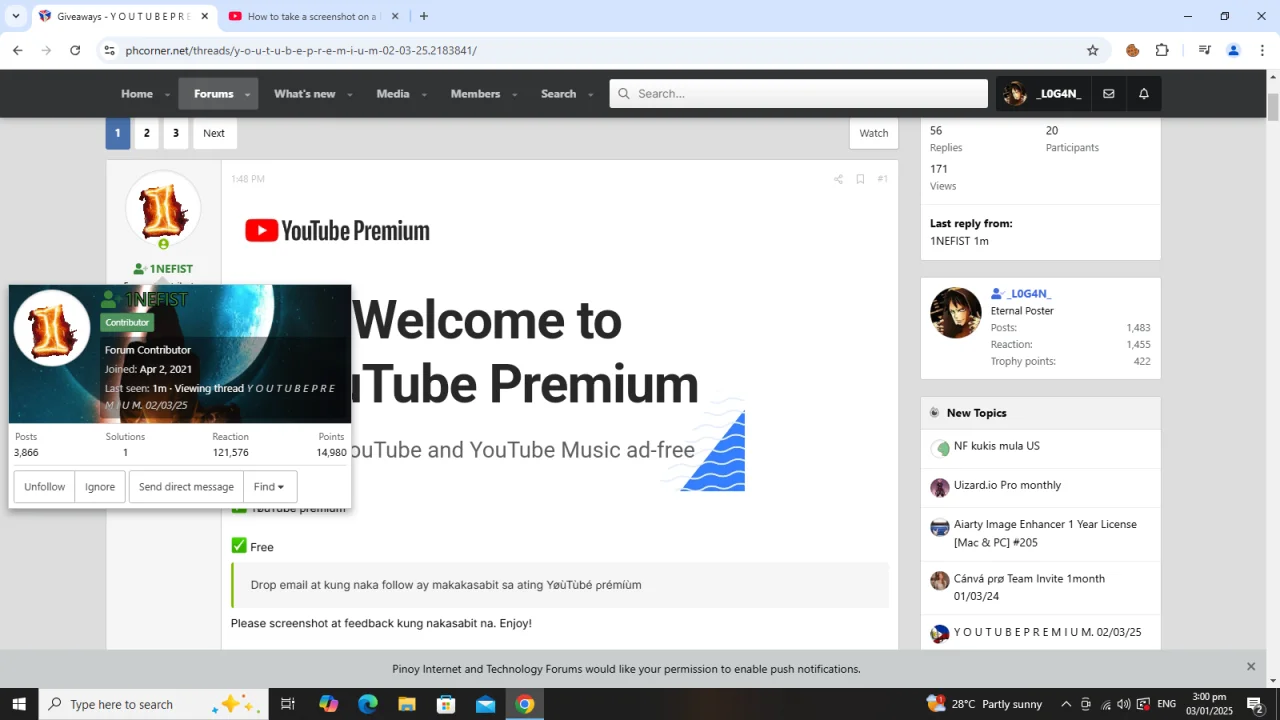The image size is (1280, 720).
Task: Open _L0G4N_ account menu in navbar
Action: (x=1042, y=94)
